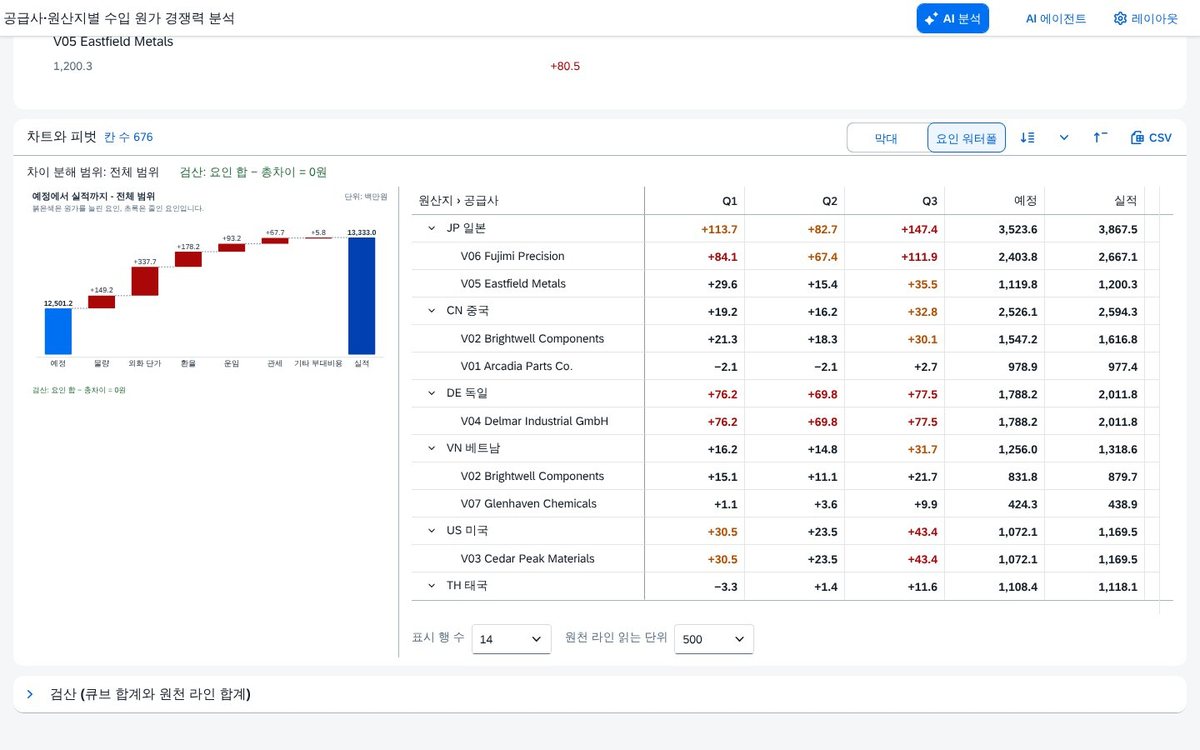The height and width of the screenshot is (750, 1200).
Task: Select the 요인 워터폴 view
Action: 966,138
